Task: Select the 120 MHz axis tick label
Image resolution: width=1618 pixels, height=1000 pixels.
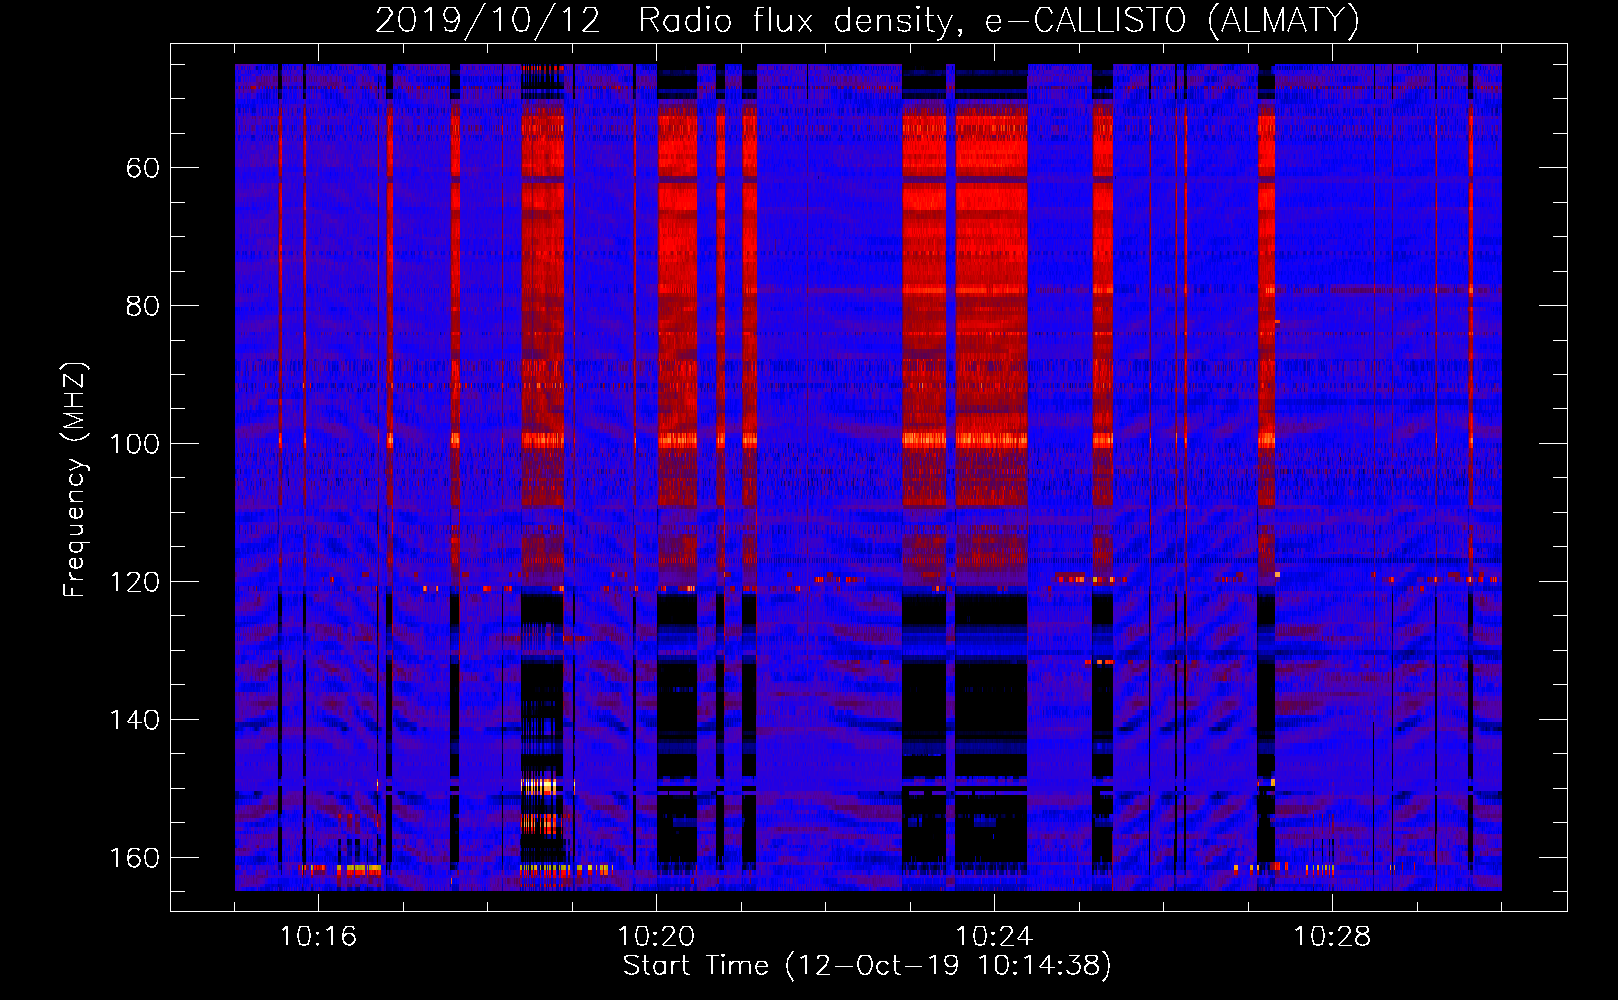Action: [x=134, y=582]
